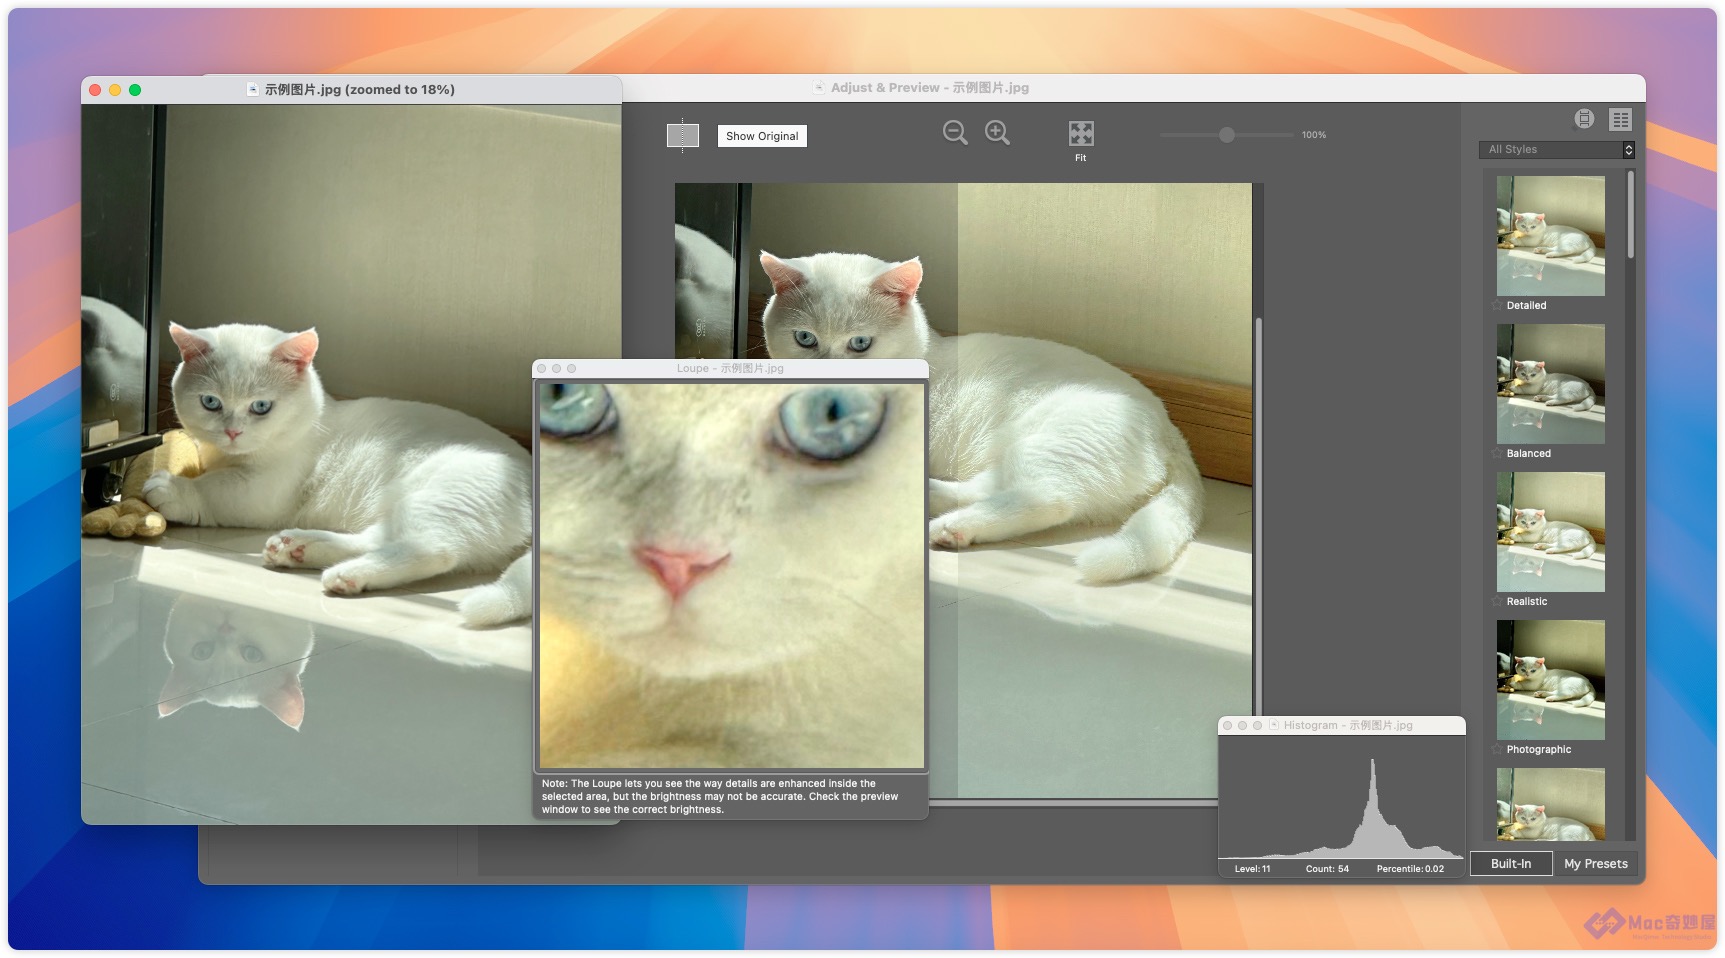Click the Adjust & Preview window title
This screenshot has width=1725, height=958.
930,88
